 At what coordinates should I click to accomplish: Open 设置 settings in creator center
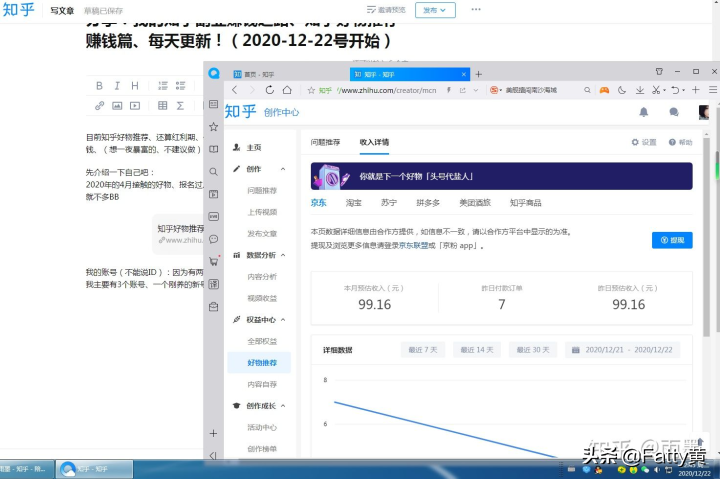pyautogui.click(x=644, y=142)
